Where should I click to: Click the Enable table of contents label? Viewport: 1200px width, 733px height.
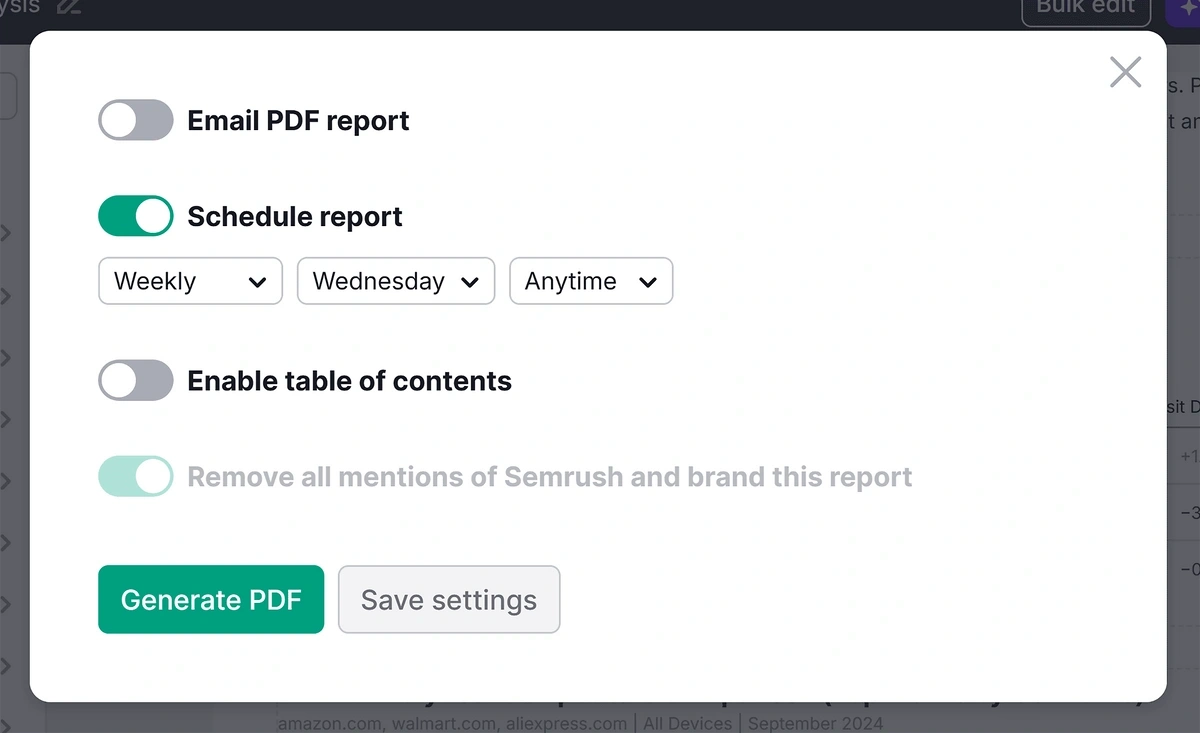(x=350, y=381)
